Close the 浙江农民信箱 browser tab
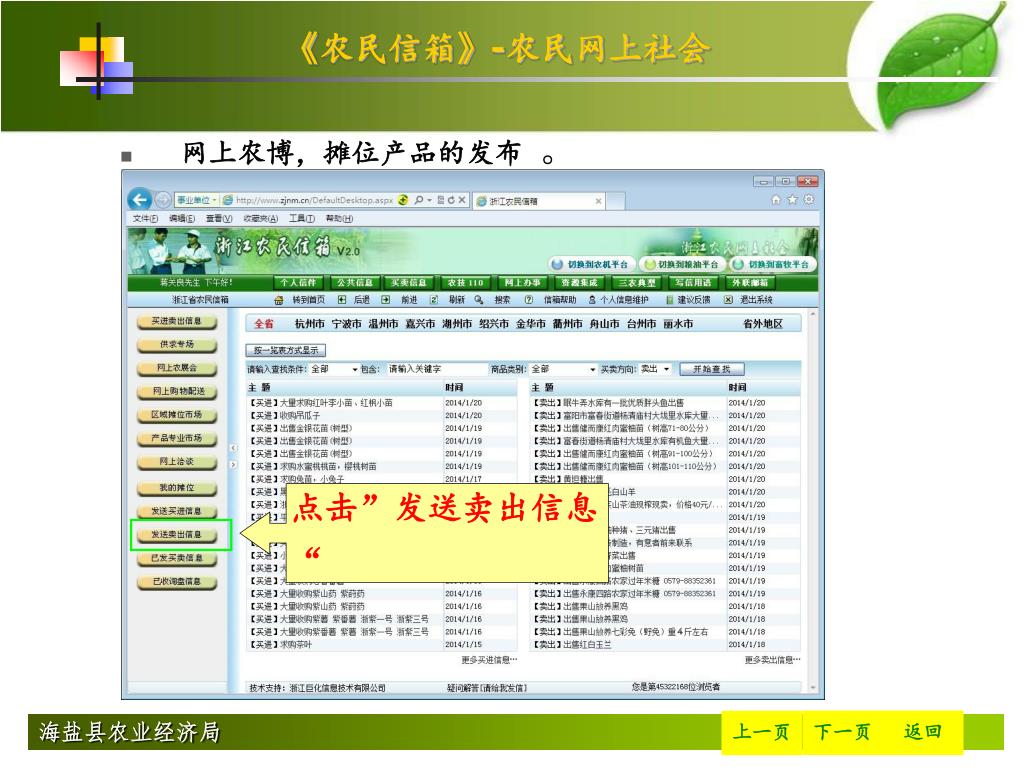 coord(598,201)
